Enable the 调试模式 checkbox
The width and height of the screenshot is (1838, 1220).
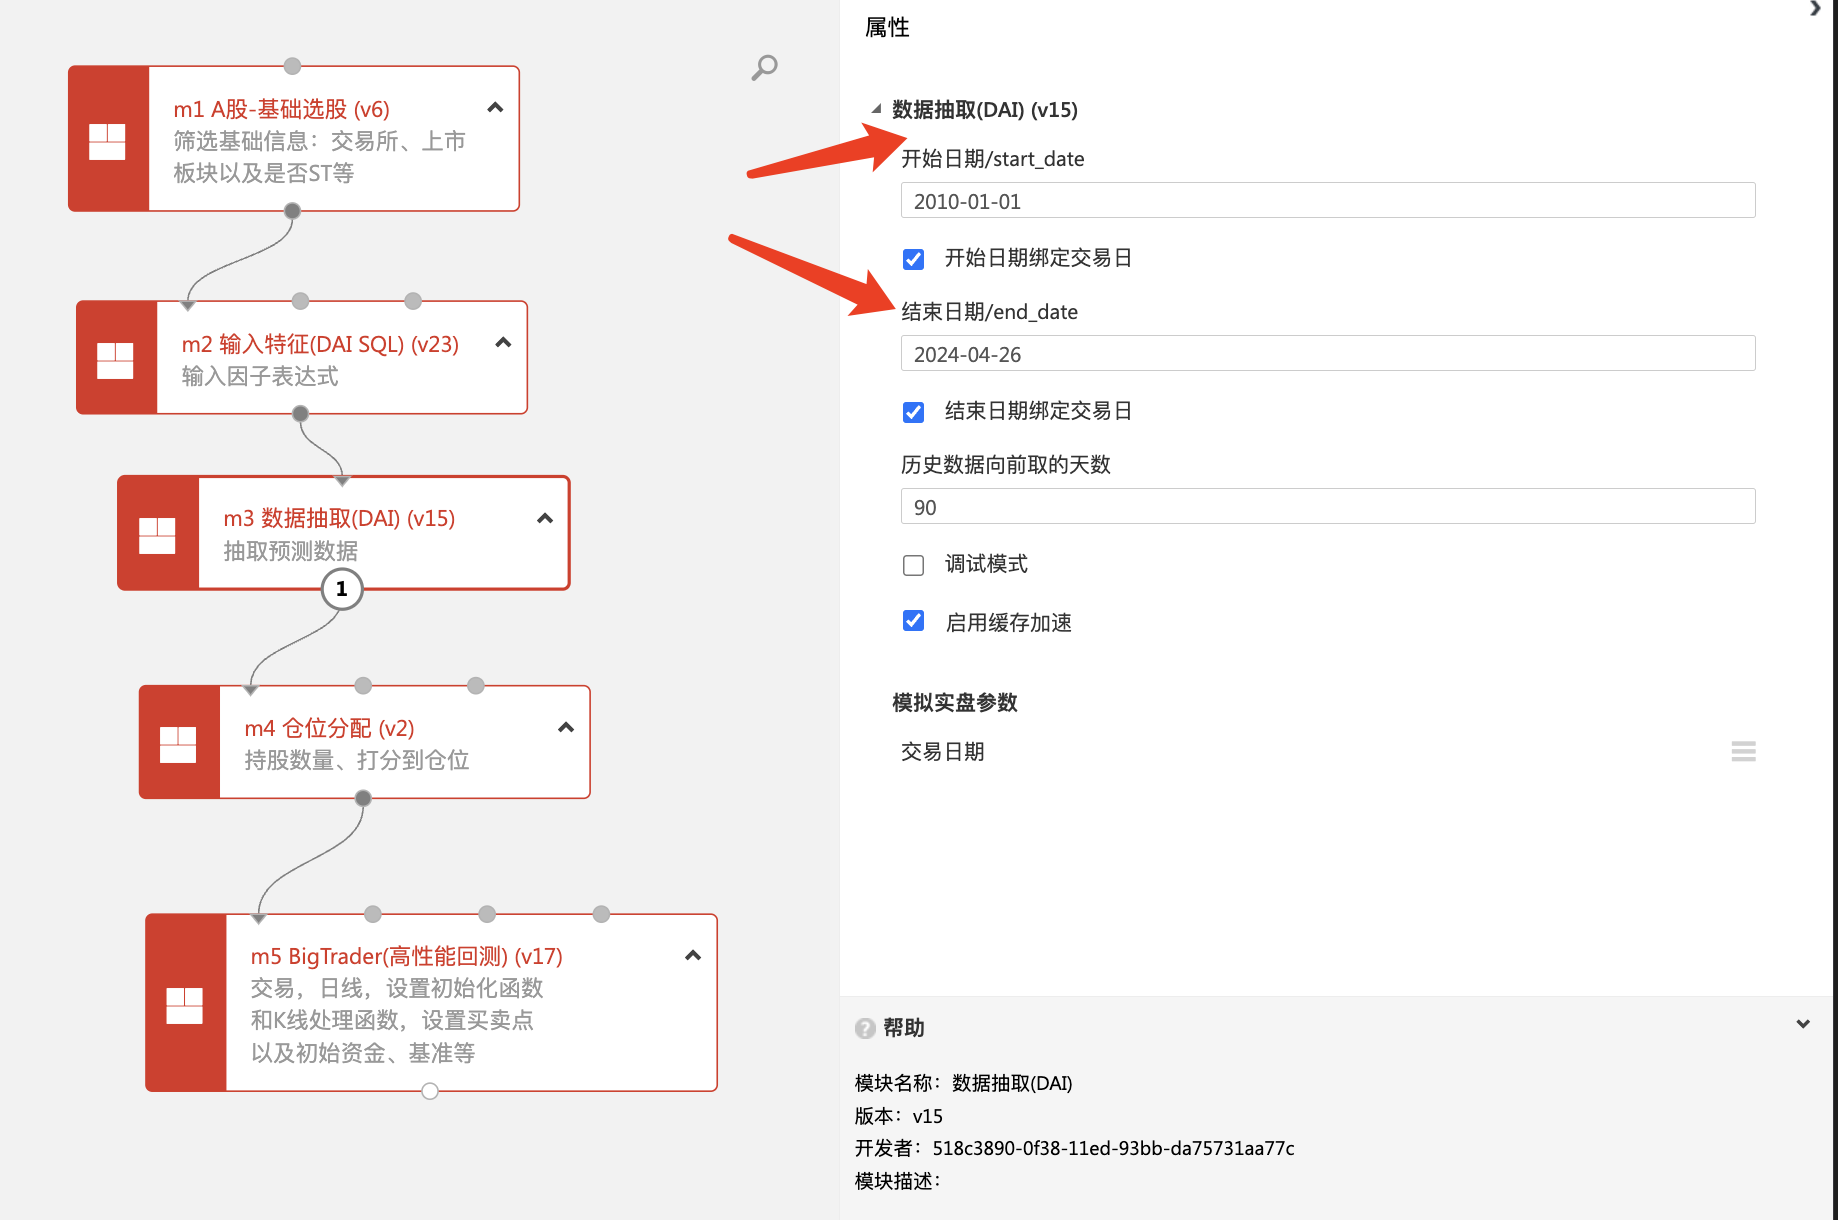click(913, 565)
